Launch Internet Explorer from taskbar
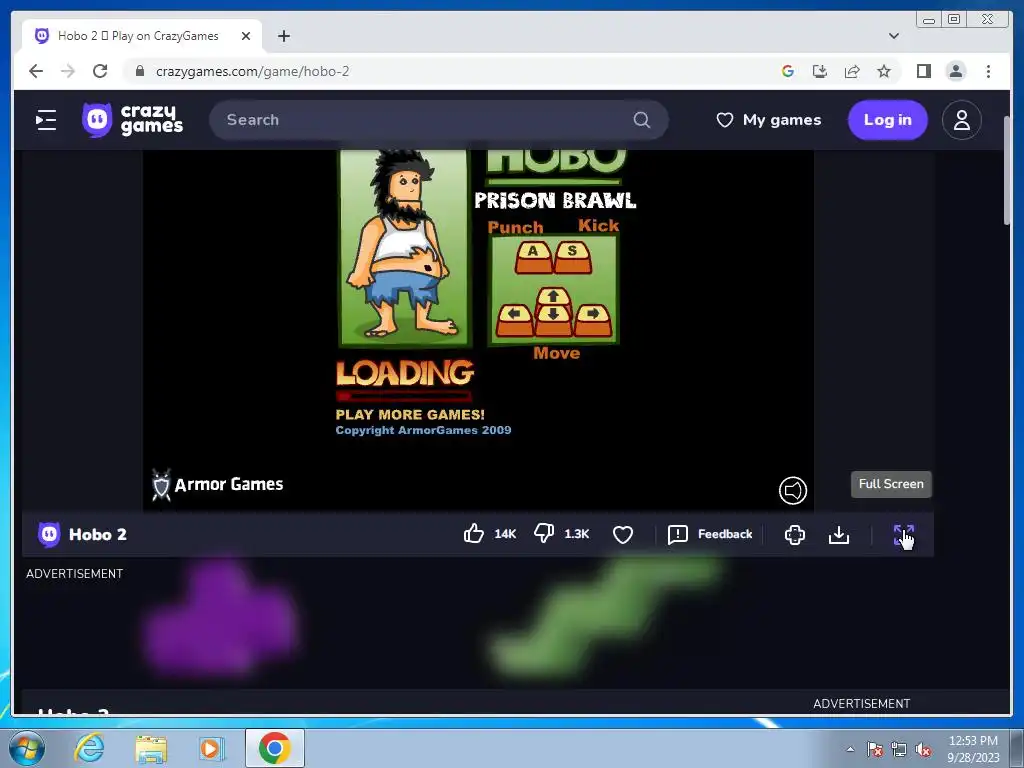 pos(89,748)
